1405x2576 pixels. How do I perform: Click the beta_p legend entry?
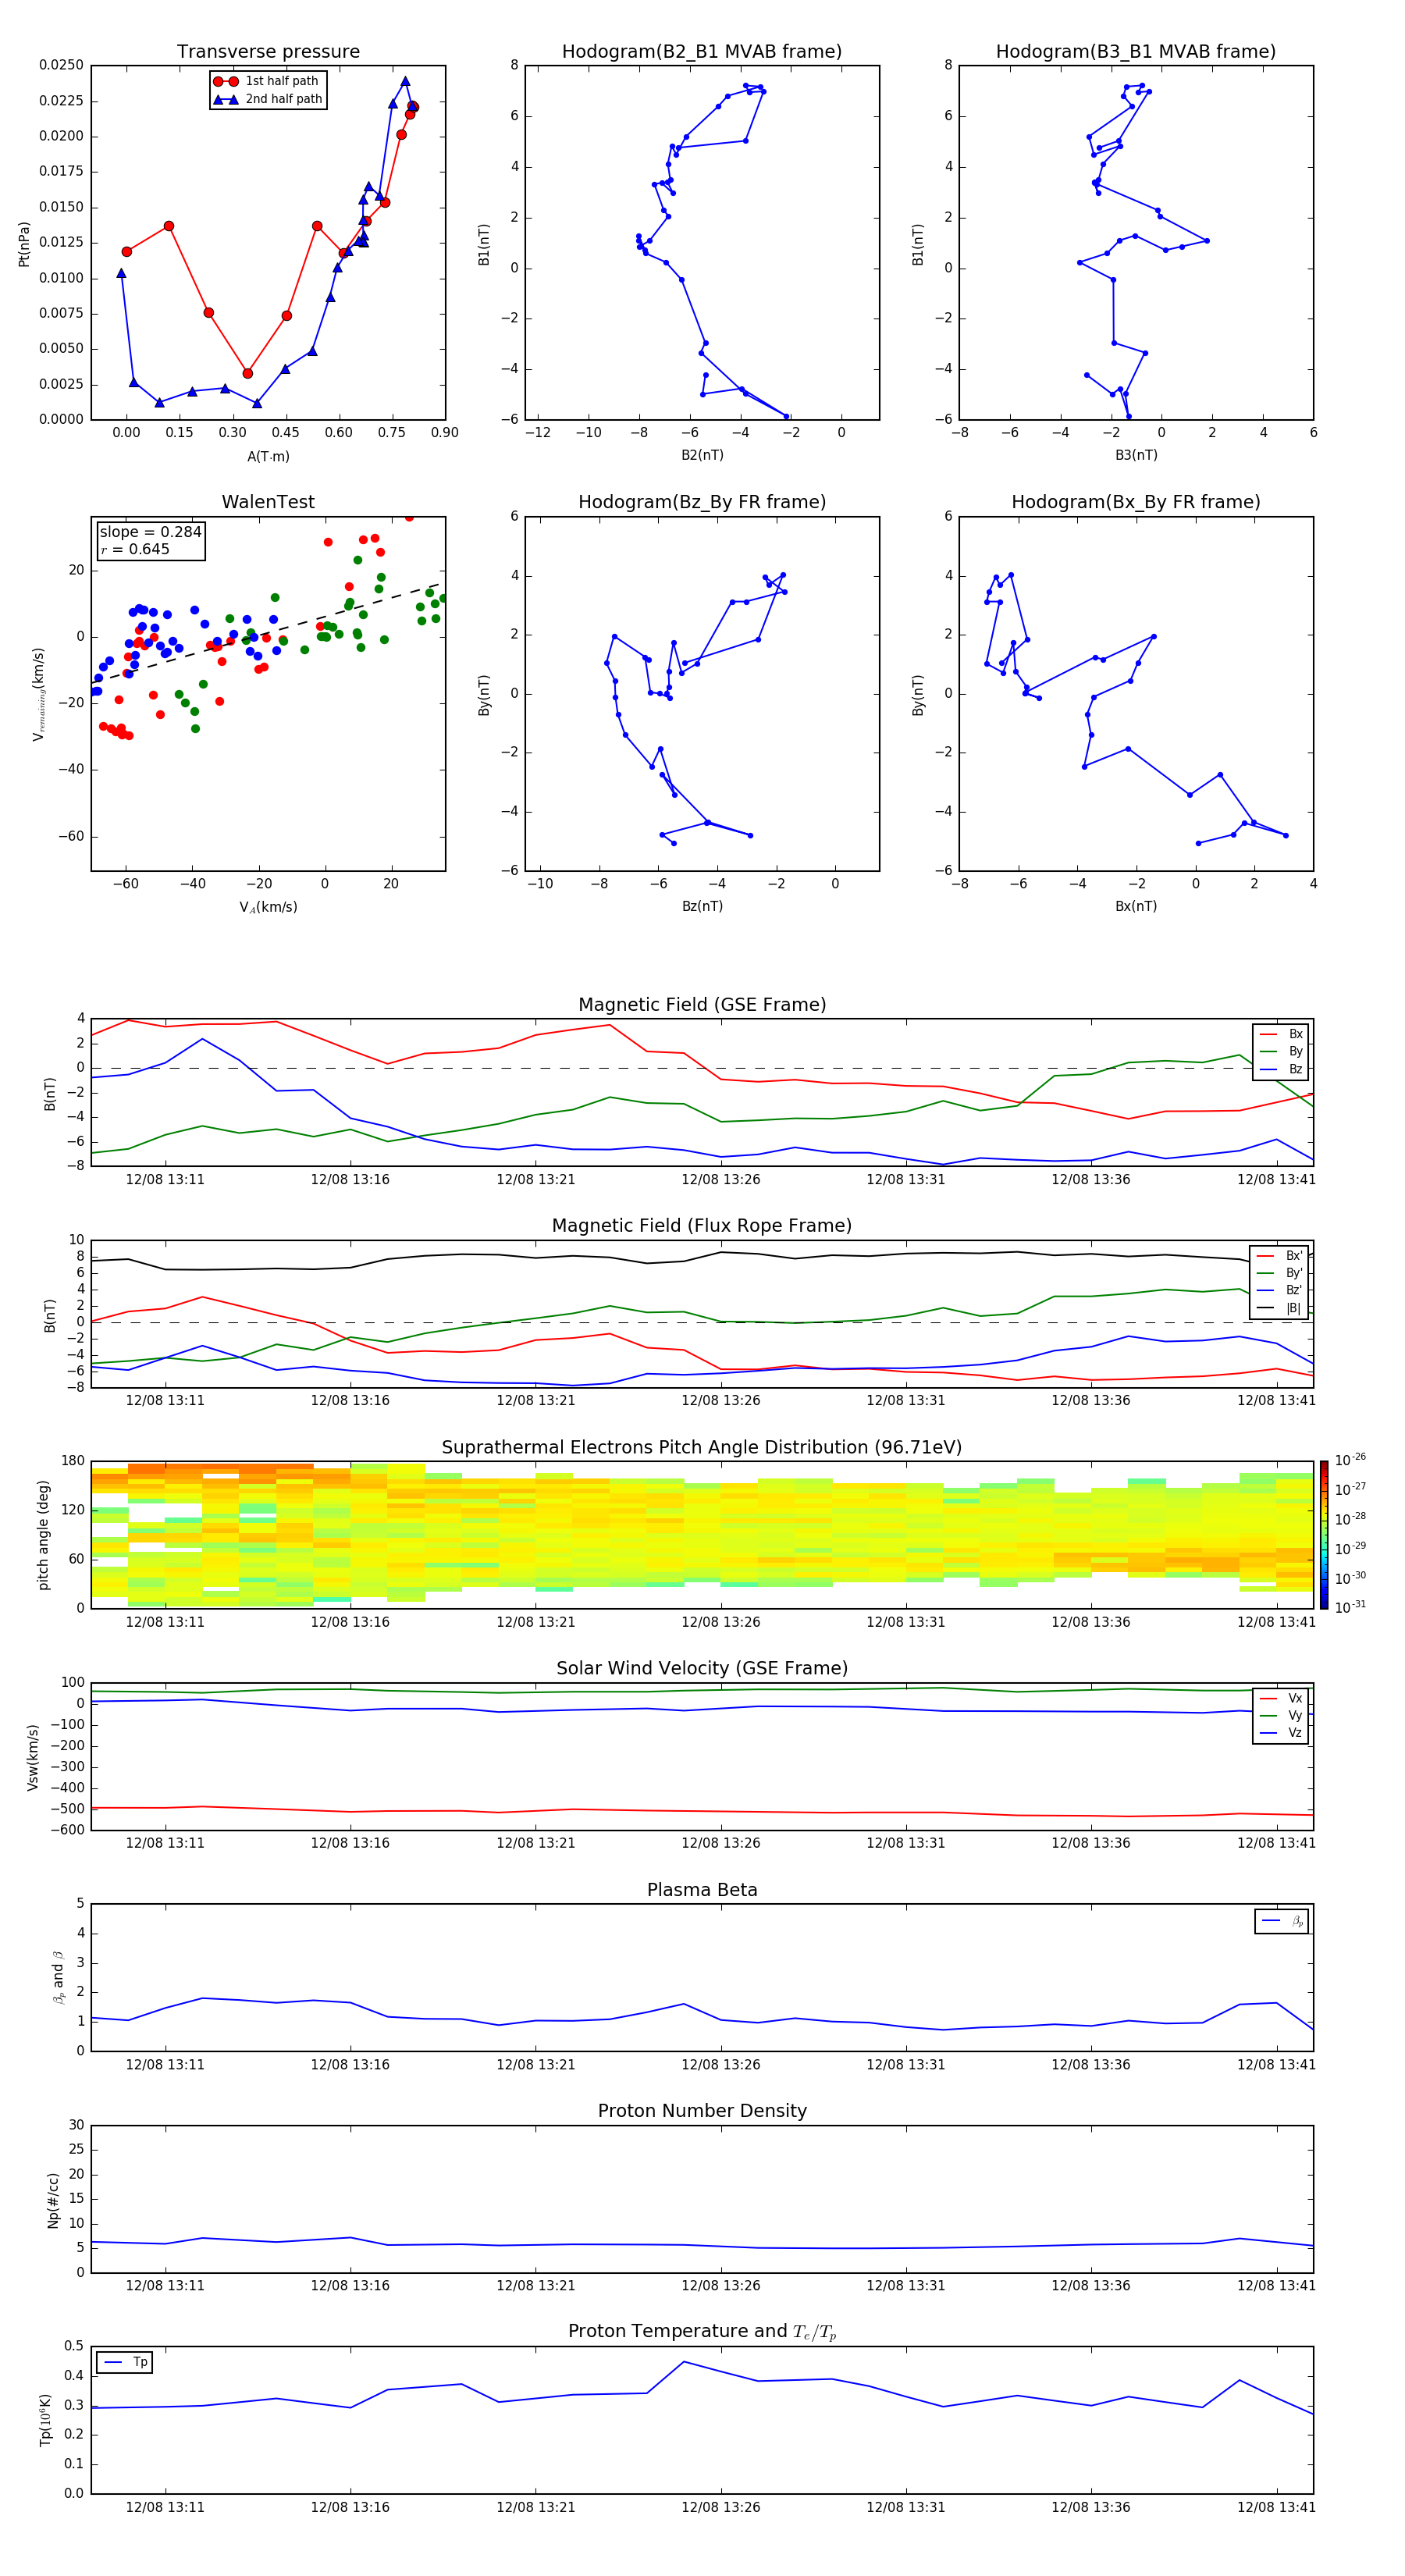tap(1282, 1922)
